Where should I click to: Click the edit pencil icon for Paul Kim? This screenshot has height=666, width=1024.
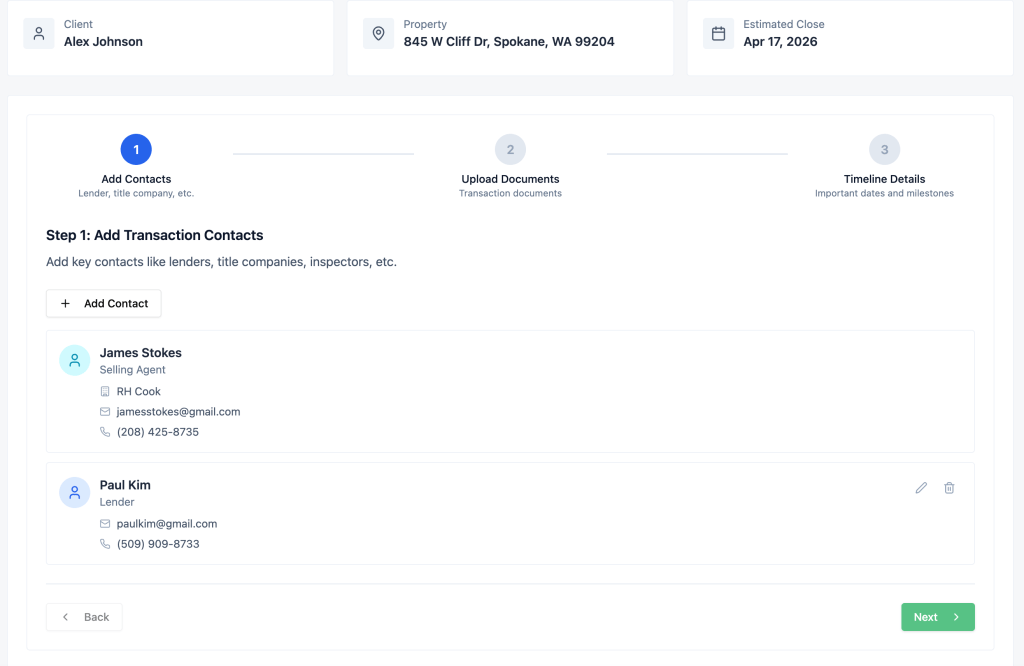(921, 488)
